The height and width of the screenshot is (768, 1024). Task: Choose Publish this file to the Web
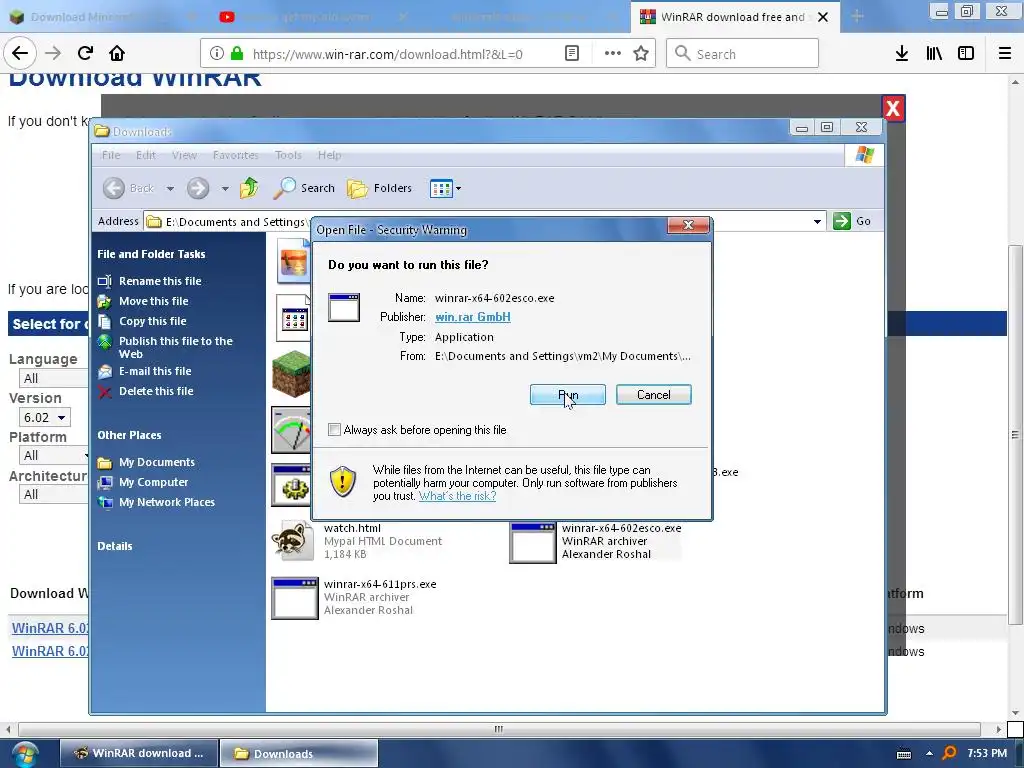coord(175,347)
